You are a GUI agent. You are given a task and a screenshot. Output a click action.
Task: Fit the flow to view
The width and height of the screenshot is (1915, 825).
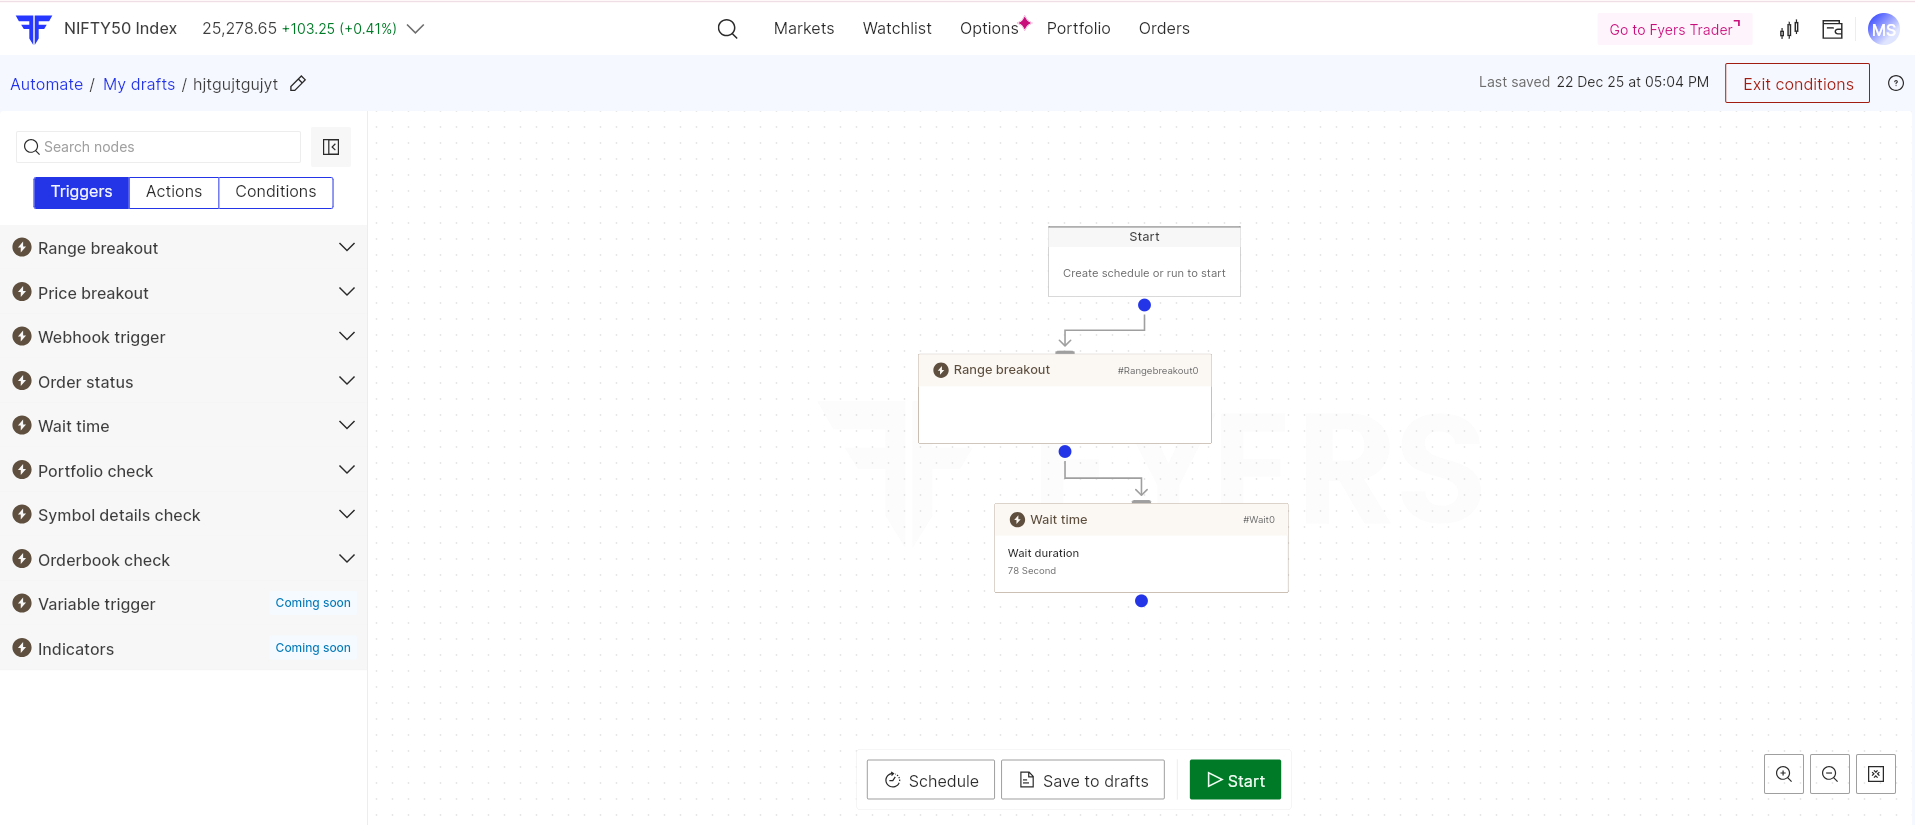[x=1875, y=774]
